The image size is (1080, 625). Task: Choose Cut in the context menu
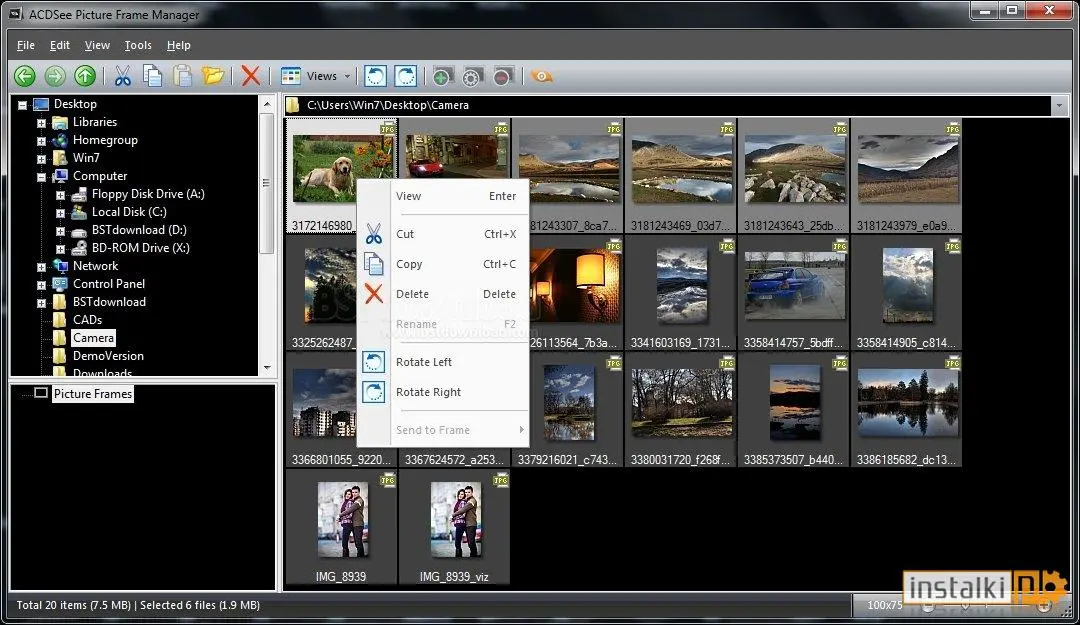click(443, 234)
